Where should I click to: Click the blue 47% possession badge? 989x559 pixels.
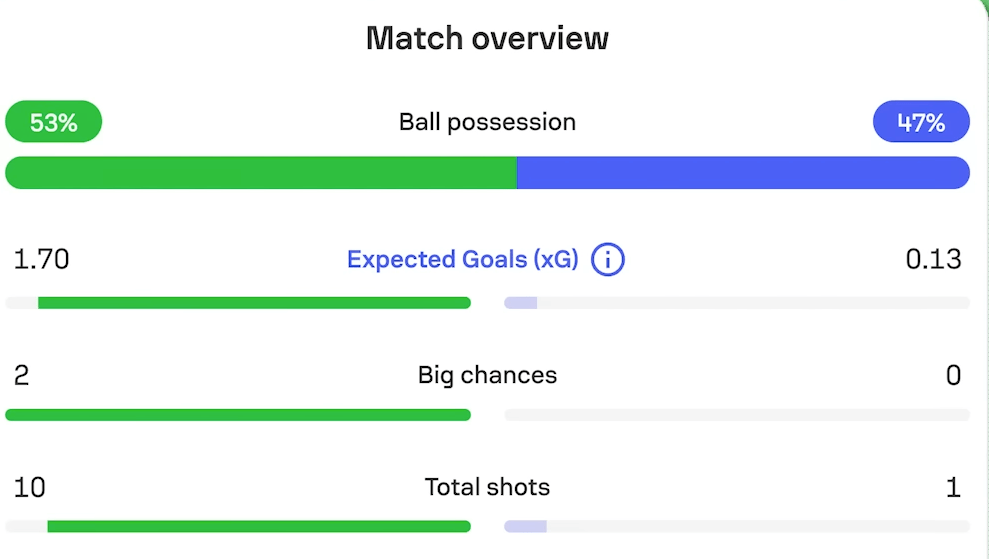click(921, 123)
